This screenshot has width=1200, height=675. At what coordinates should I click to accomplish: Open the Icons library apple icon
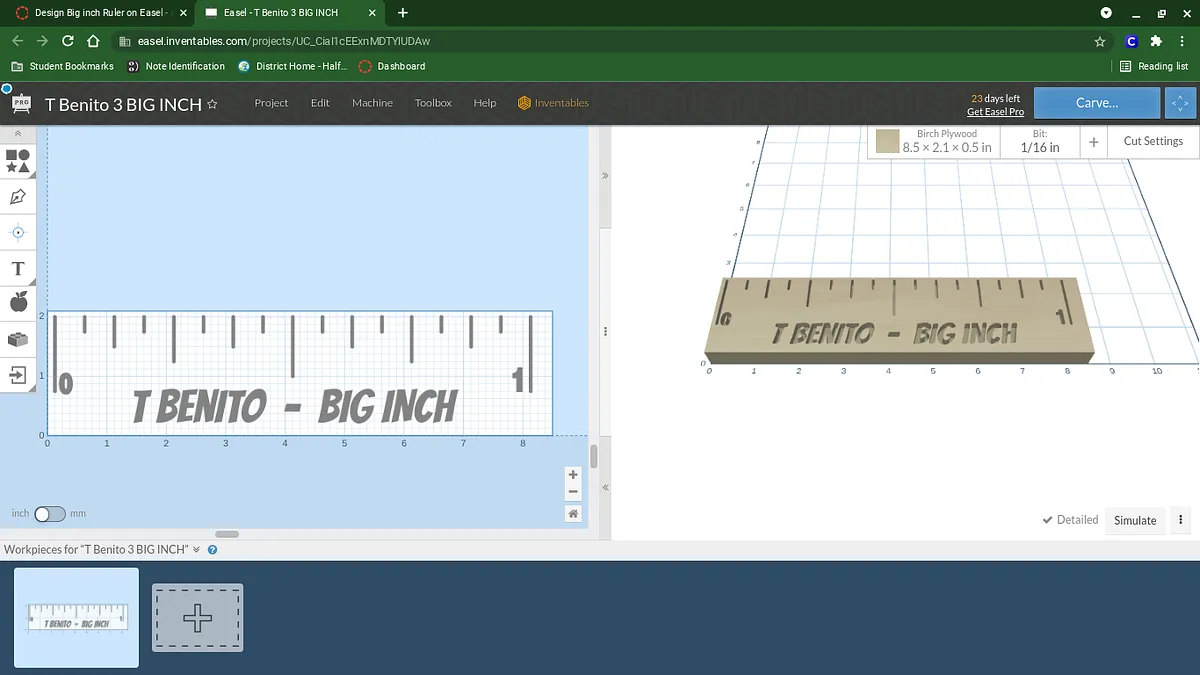pos(18,302)
